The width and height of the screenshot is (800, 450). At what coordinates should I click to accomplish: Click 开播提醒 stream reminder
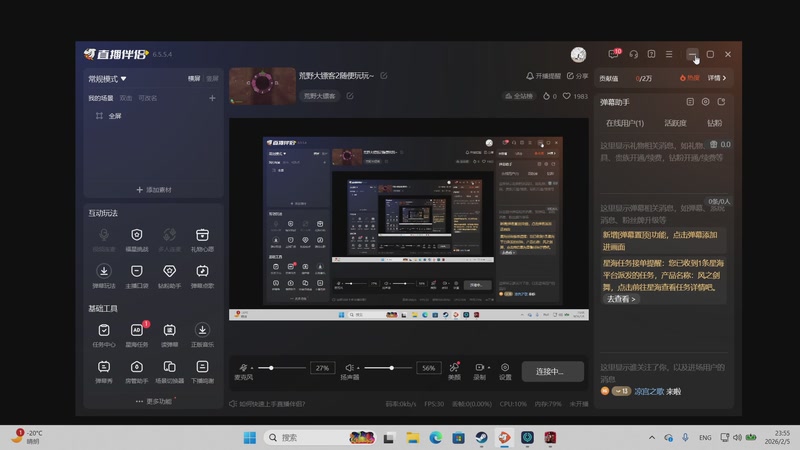[x=543, y=76]
